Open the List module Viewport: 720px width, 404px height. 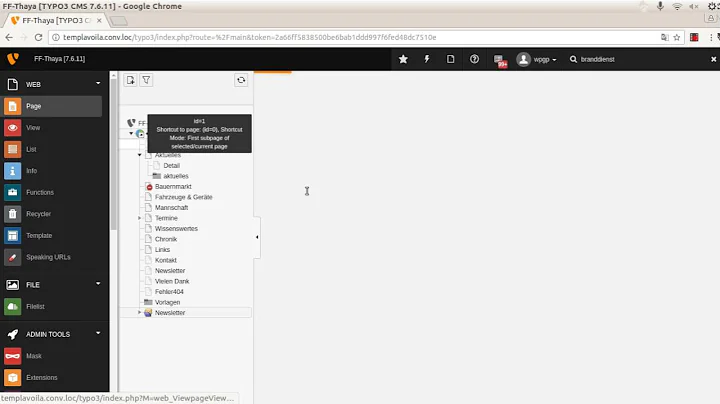click(51, 149)
